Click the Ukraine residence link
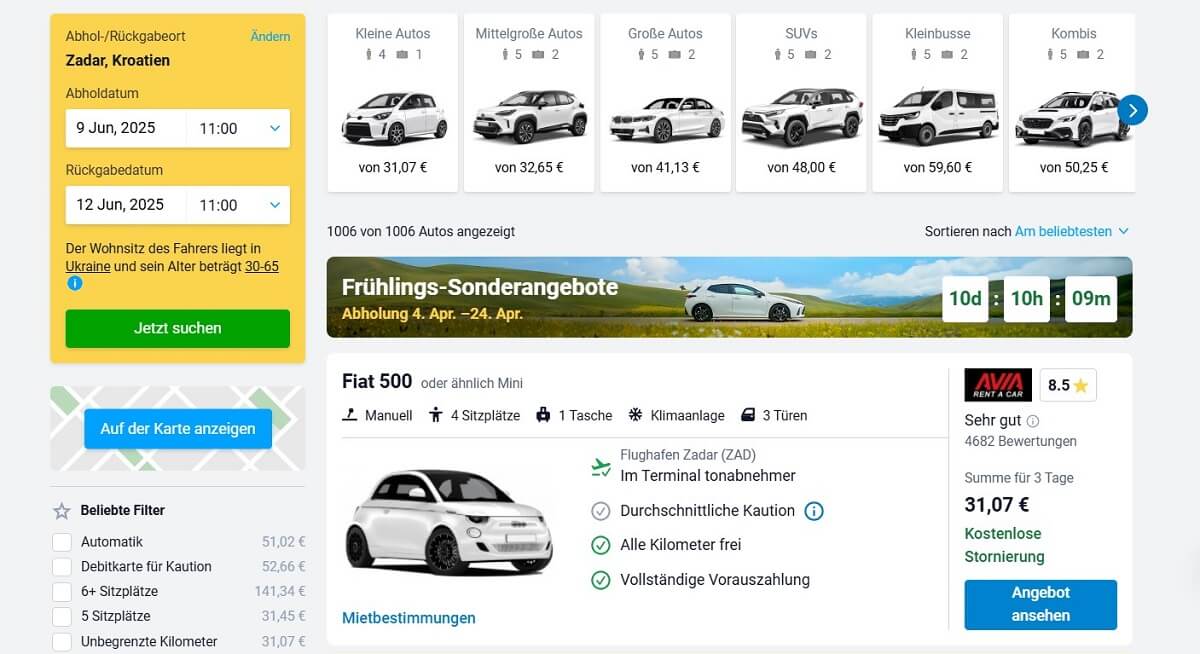Viewport: 1200px width, 654px height. click(x=88, y=267)
